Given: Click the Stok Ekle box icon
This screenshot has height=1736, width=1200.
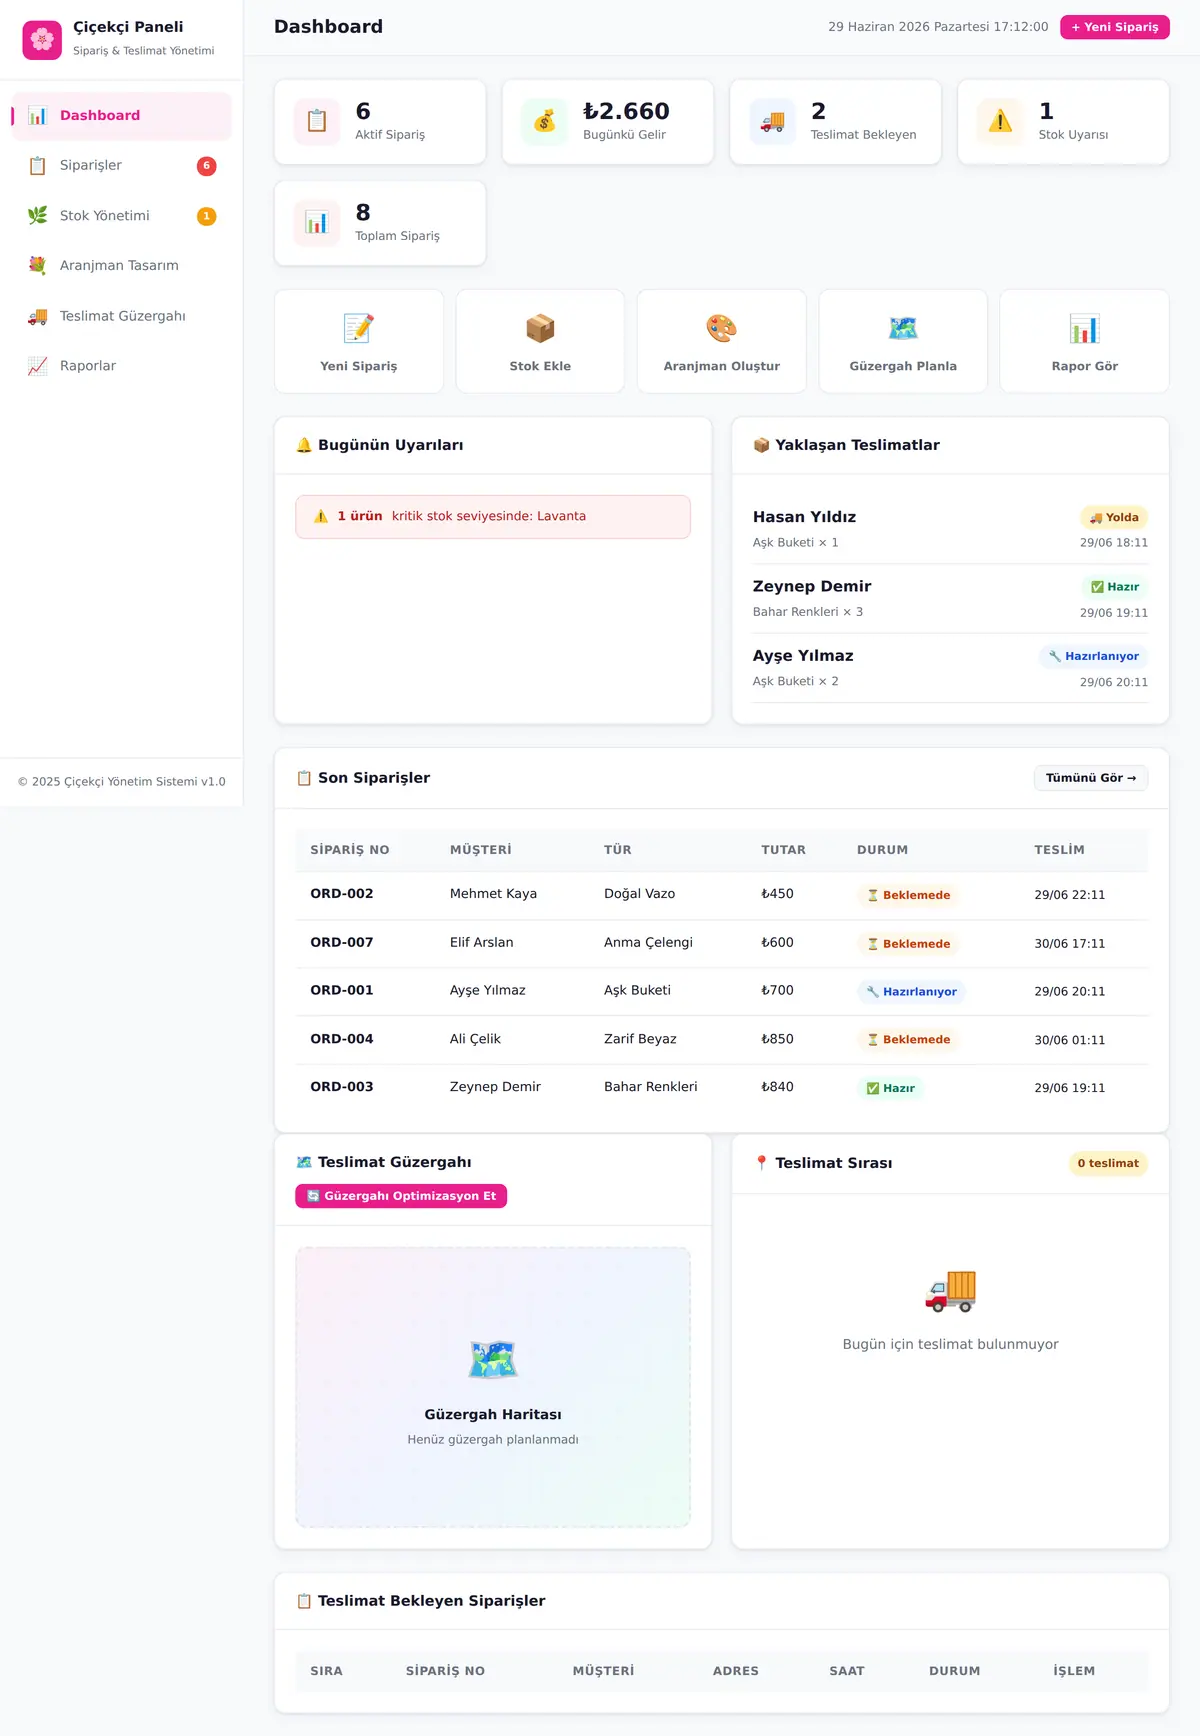Looking at the screenshot, I should tap(540, 328).
